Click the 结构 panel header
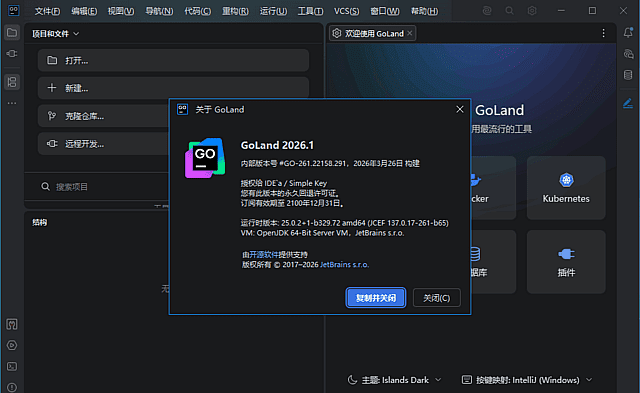 [x=40, y=222]
